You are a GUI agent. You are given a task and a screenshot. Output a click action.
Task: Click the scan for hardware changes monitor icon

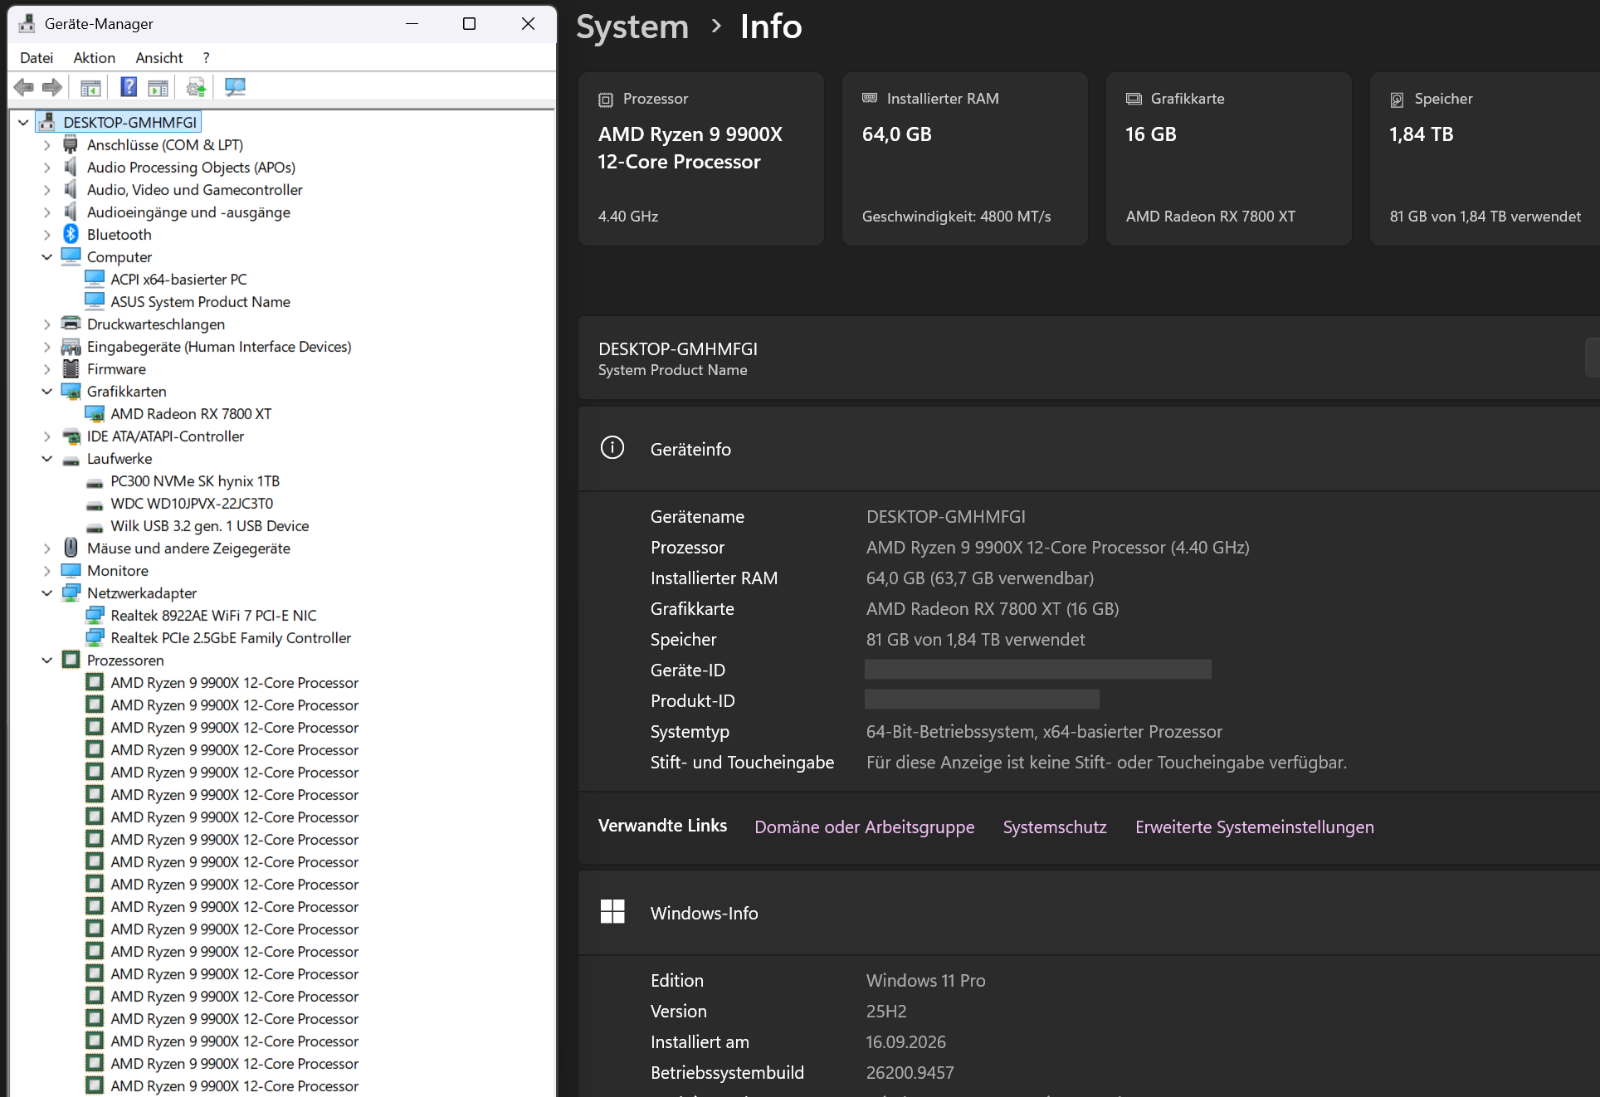pyautogui.click(x=235, y=87)
